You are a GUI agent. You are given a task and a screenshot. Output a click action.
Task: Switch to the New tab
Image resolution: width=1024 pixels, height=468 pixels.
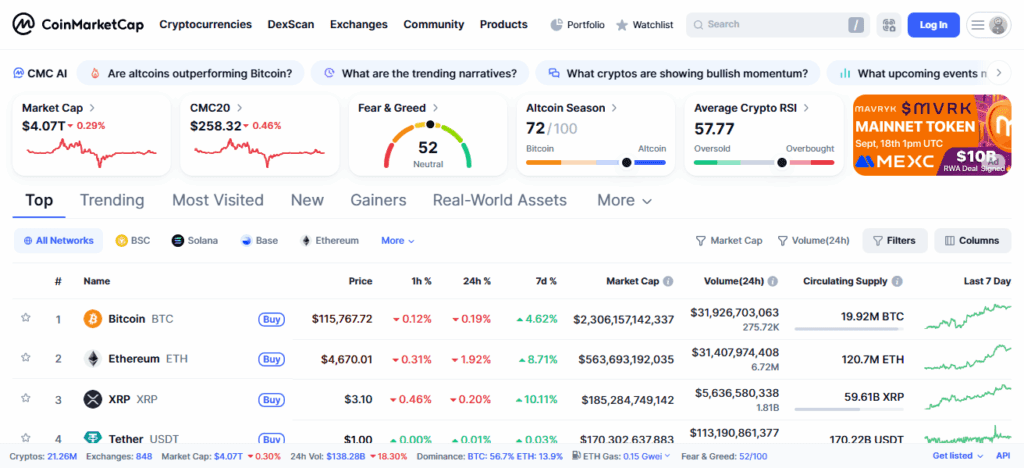coord(307,200)
